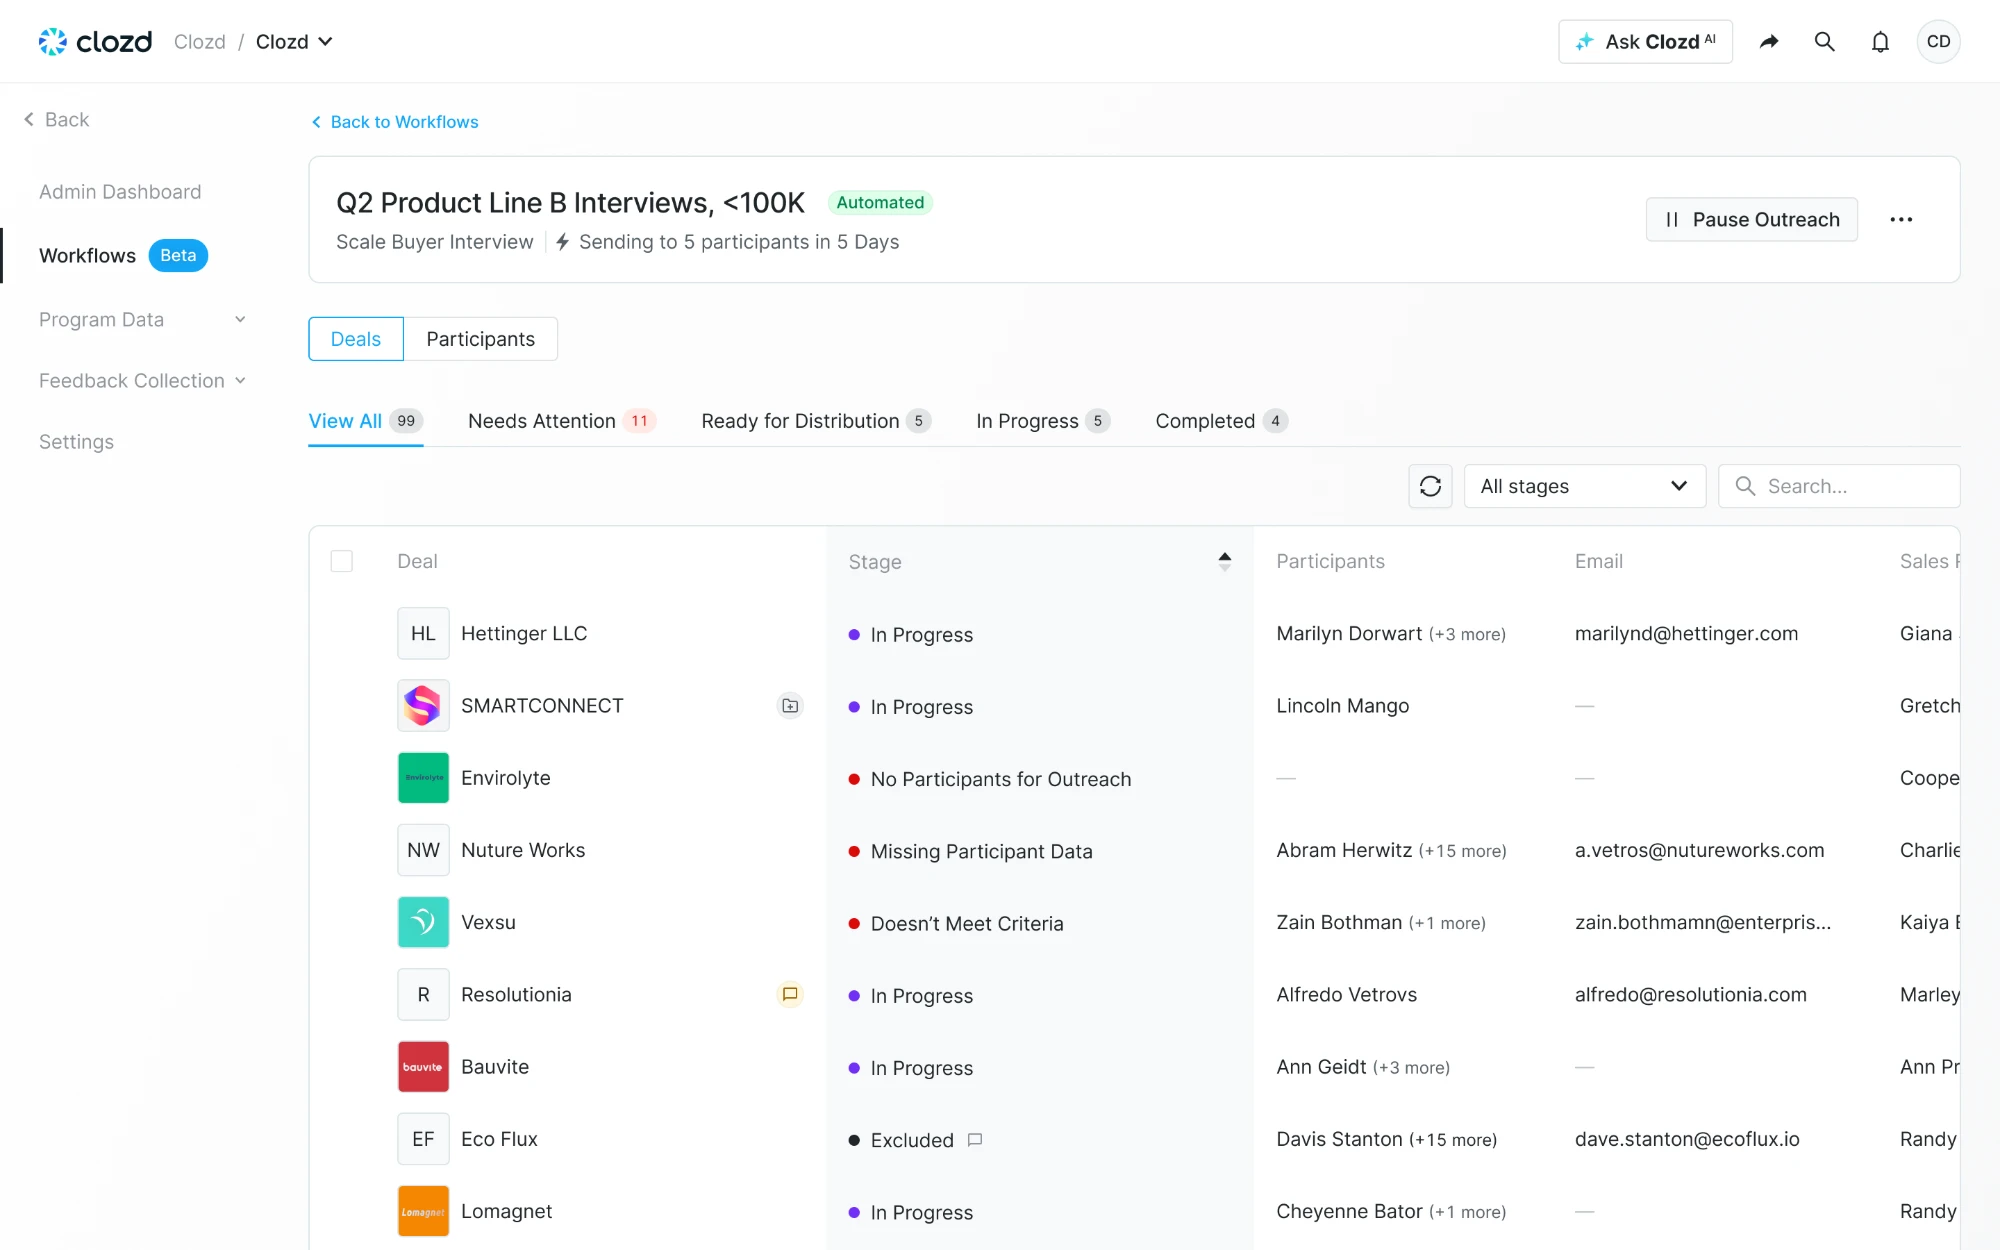The width and height of the screenshot is (2000, 1250).
Task: Click the Clozd logo icon
Action: tap(52, 41)
